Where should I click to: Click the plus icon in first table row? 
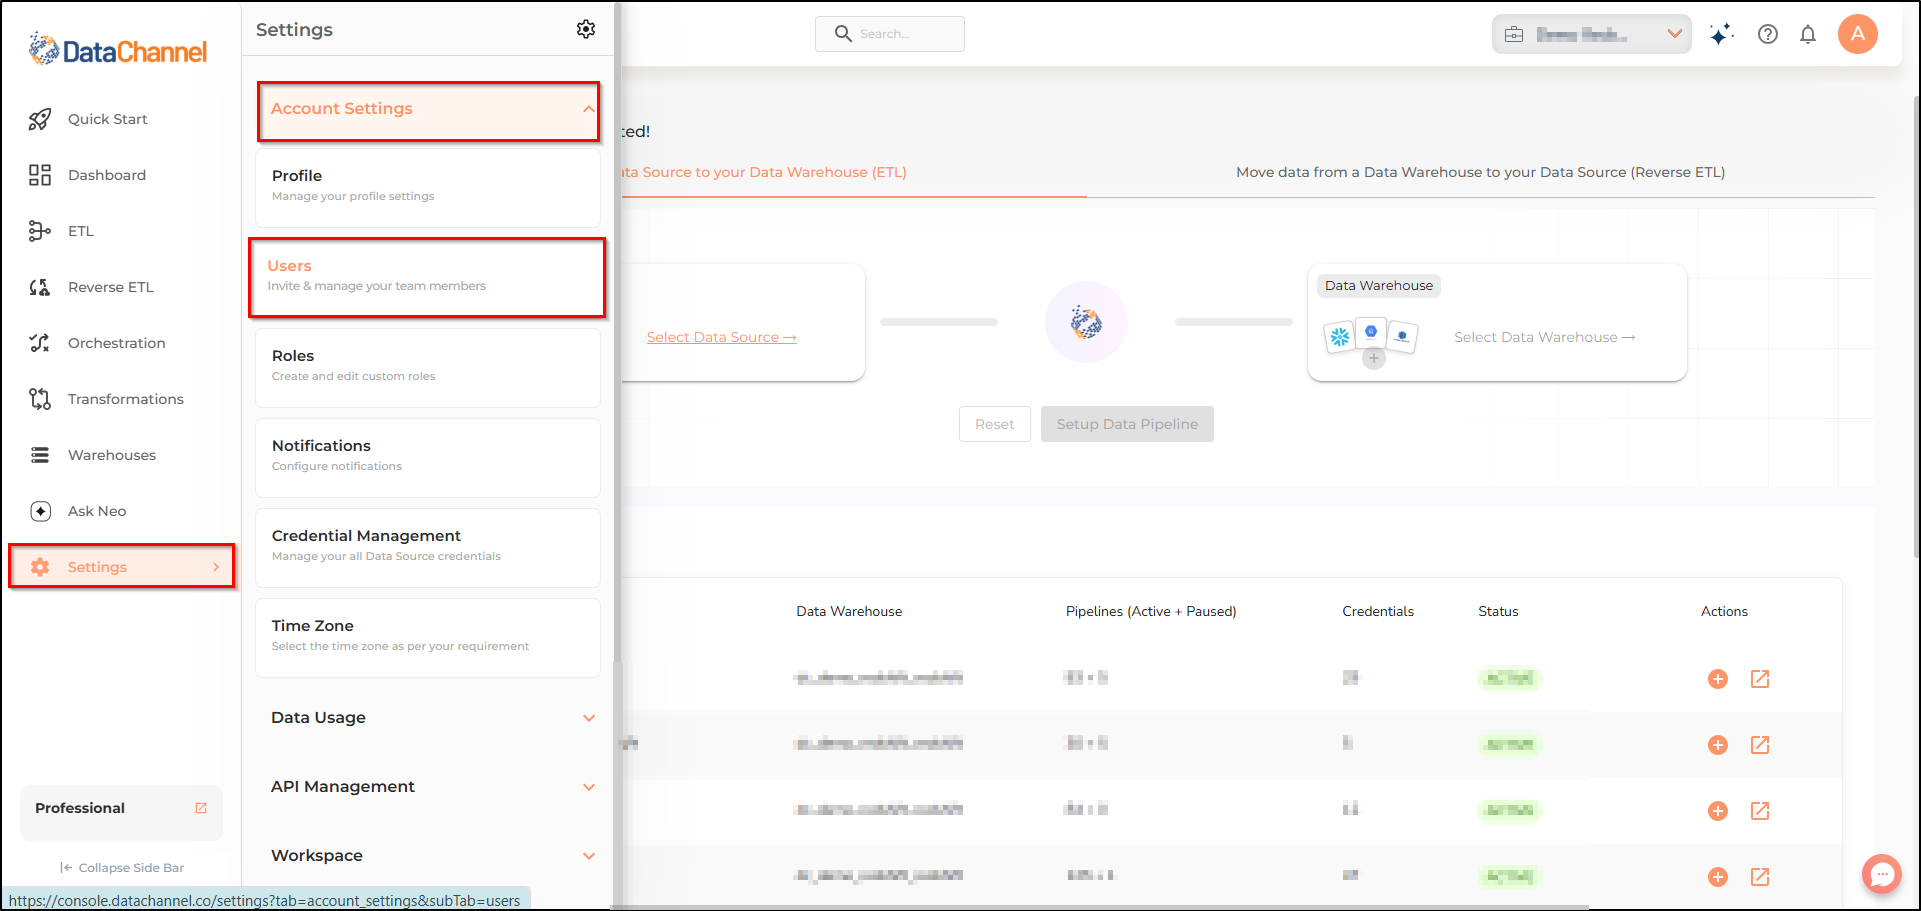click(x=1718, y=679)
